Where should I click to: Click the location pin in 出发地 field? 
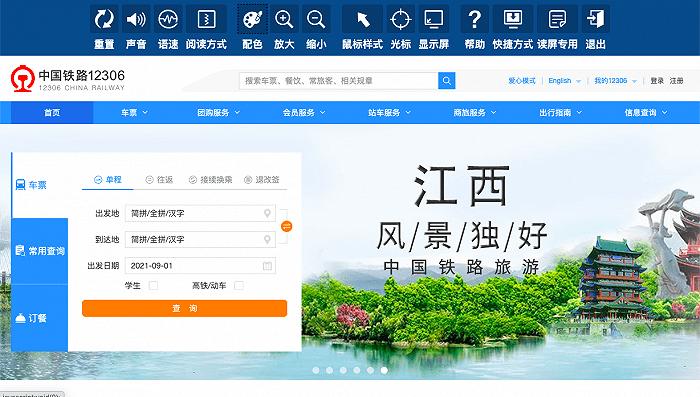pyautogui.click(x=267, y=213)
